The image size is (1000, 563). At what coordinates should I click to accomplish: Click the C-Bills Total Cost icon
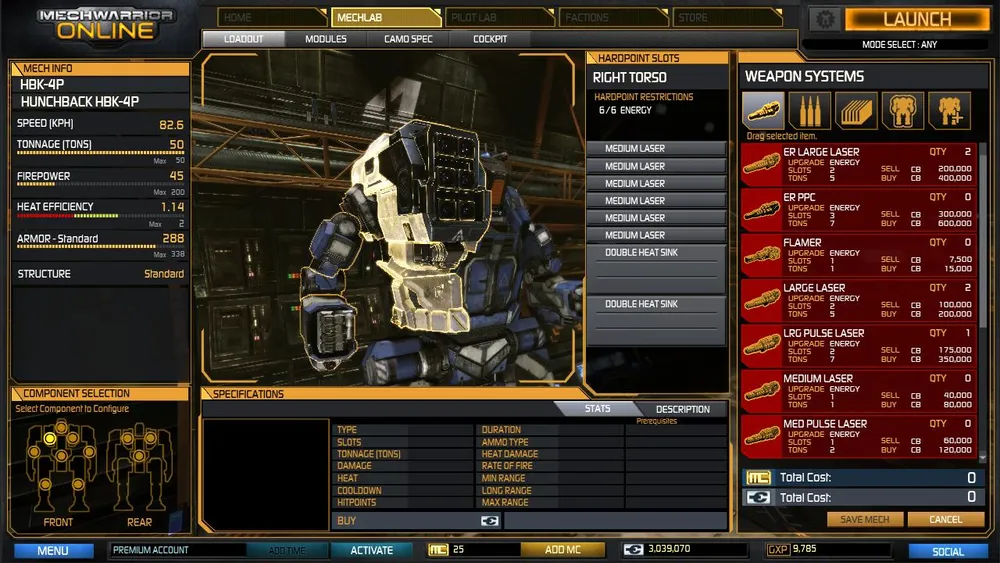[x=758, y=497]
